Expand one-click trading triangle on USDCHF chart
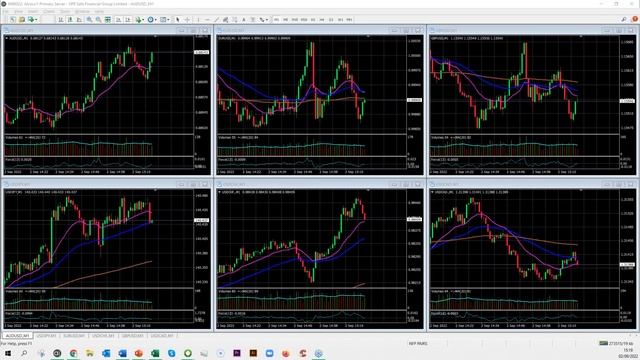The image size is (640, 360). (220, 192)
